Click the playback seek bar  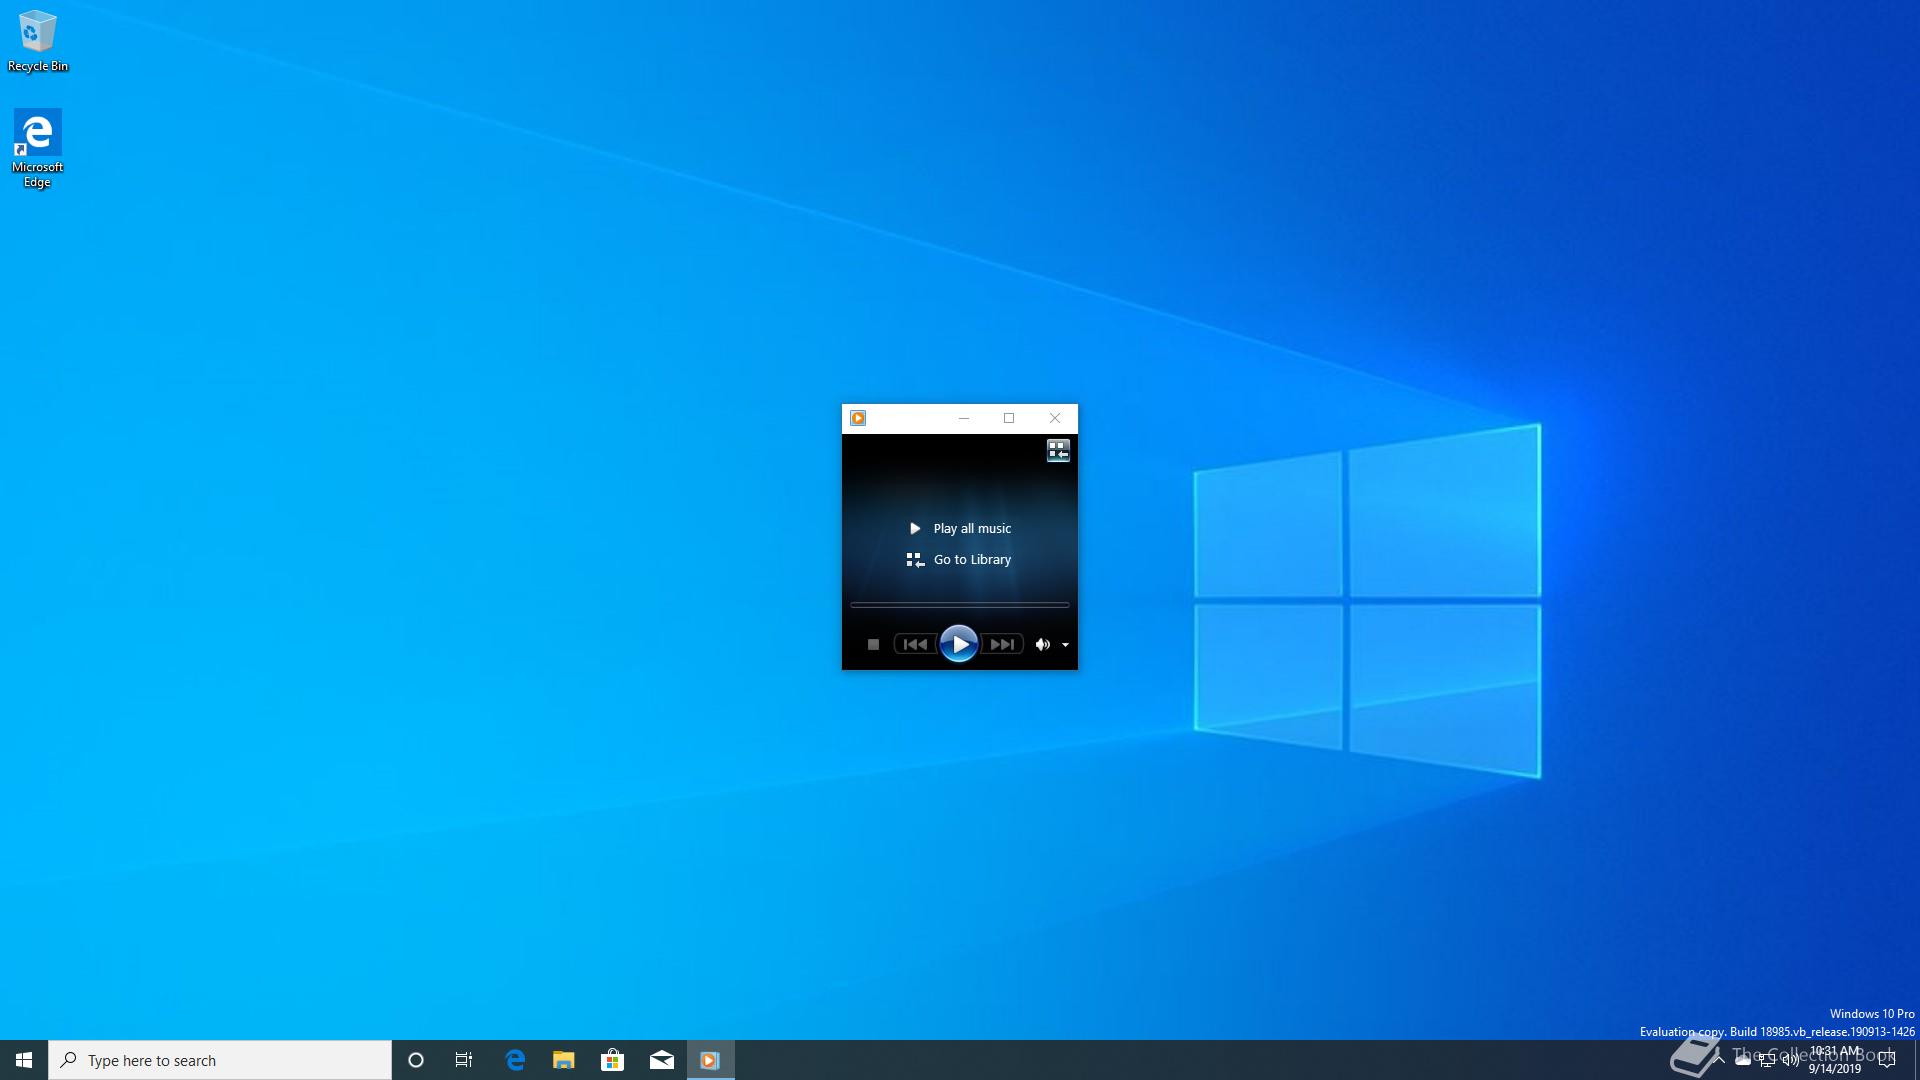pyautogui.click(x=959, y=605)
